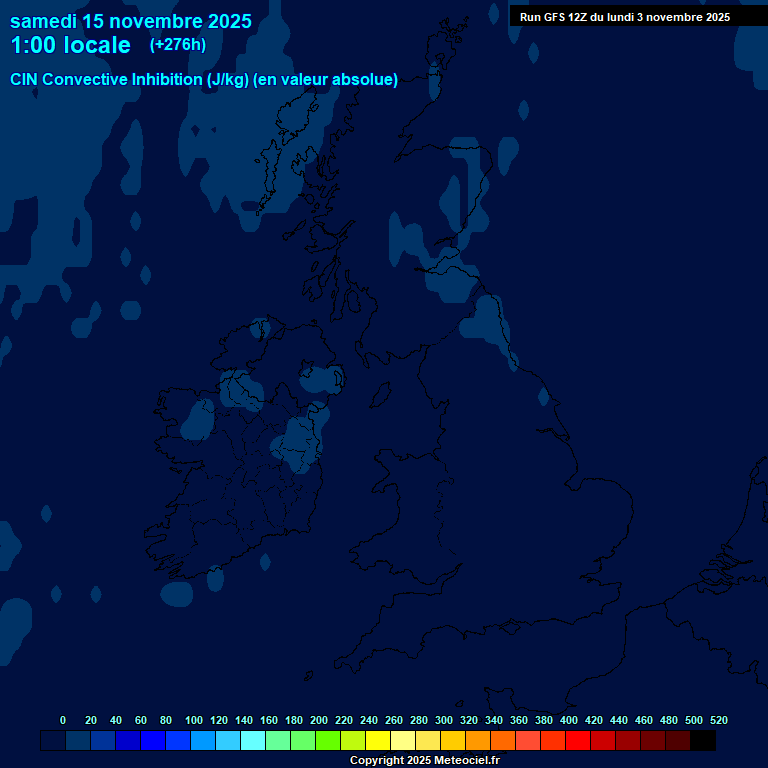
Task: Click the date title 'samedi 15 novembre 2025'
Action: pyautogui.click(x=131, y=21)
